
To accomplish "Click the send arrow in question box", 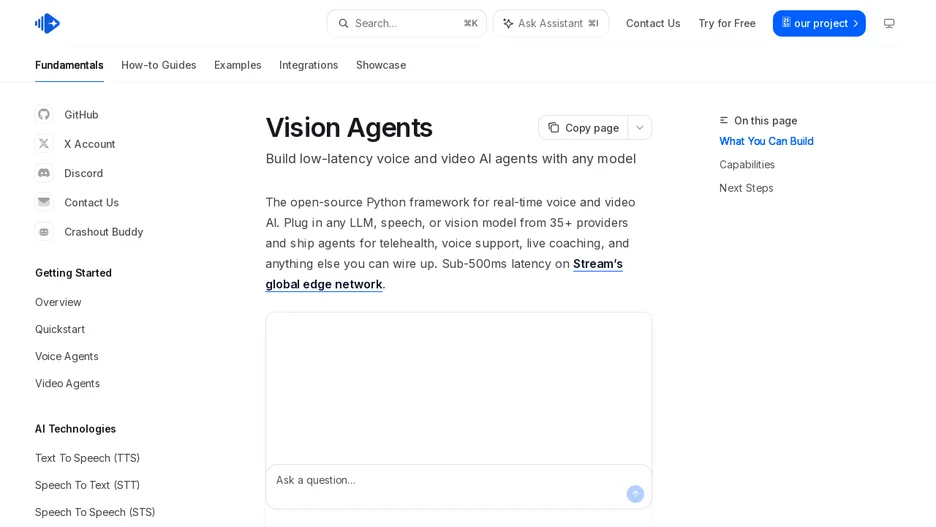I will click(x=635, y=494).
